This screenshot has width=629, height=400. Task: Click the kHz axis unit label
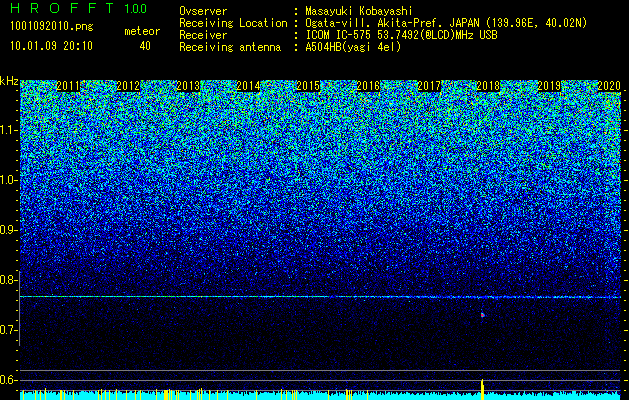pyautogui.click(x=9, y=81)
